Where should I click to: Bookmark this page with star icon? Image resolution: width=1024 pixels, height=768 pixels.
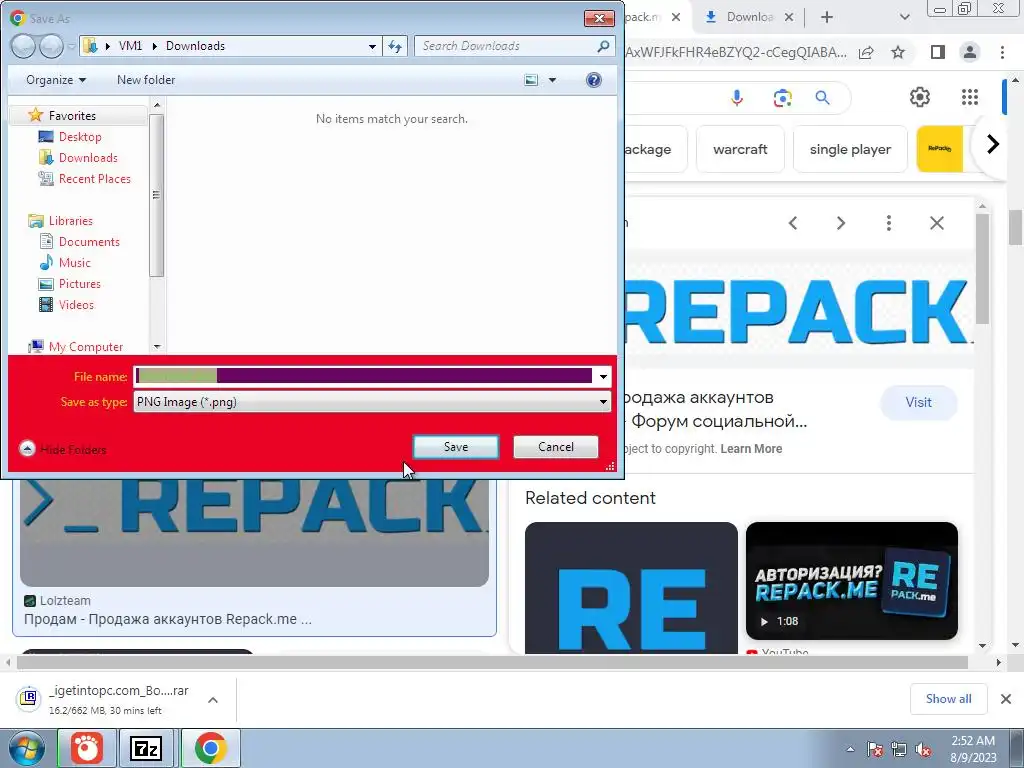click(898, 52)
